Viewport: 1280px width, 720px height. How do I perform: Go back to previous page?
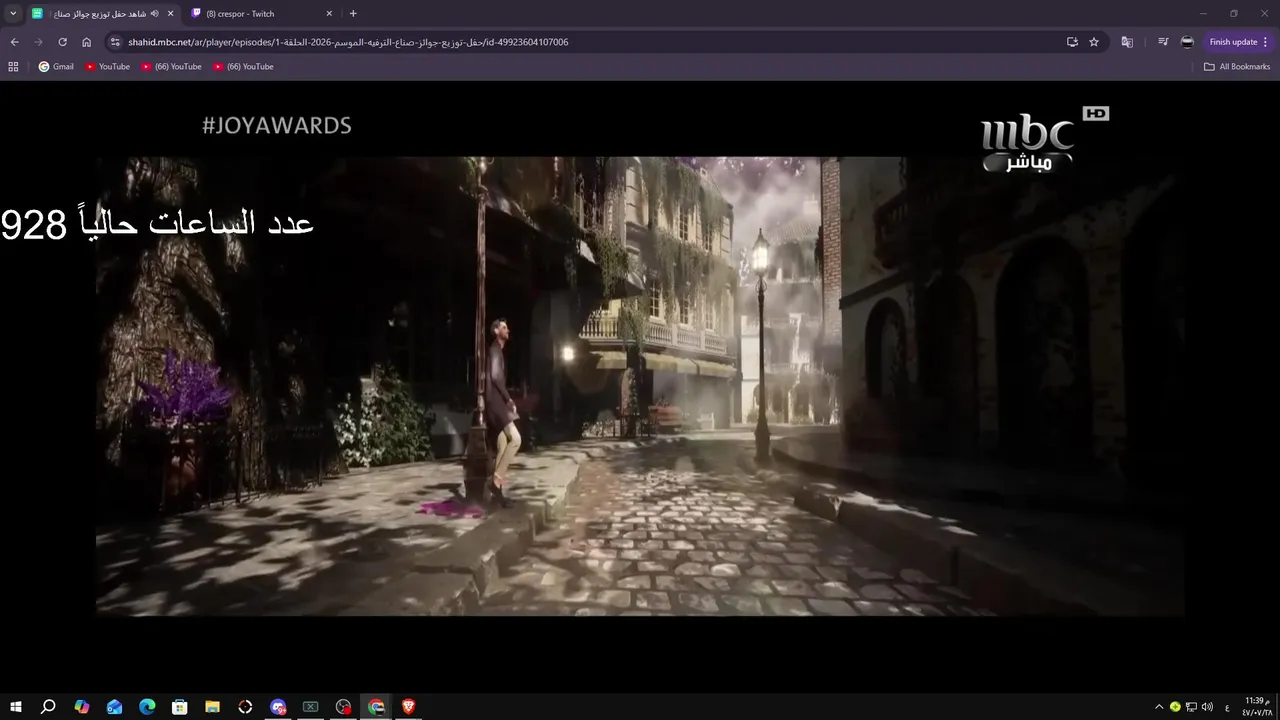point(14,42)
